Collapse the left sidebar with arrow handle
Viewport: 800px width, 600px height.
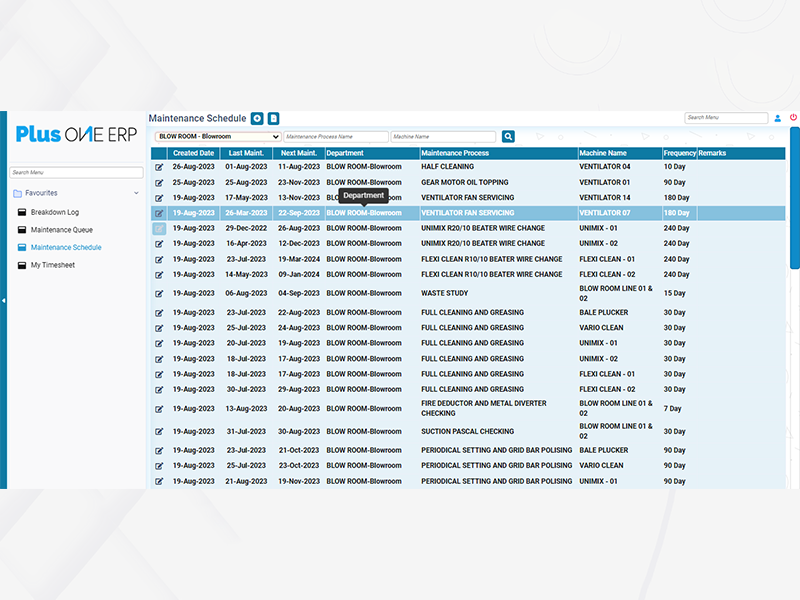[3, 300]
